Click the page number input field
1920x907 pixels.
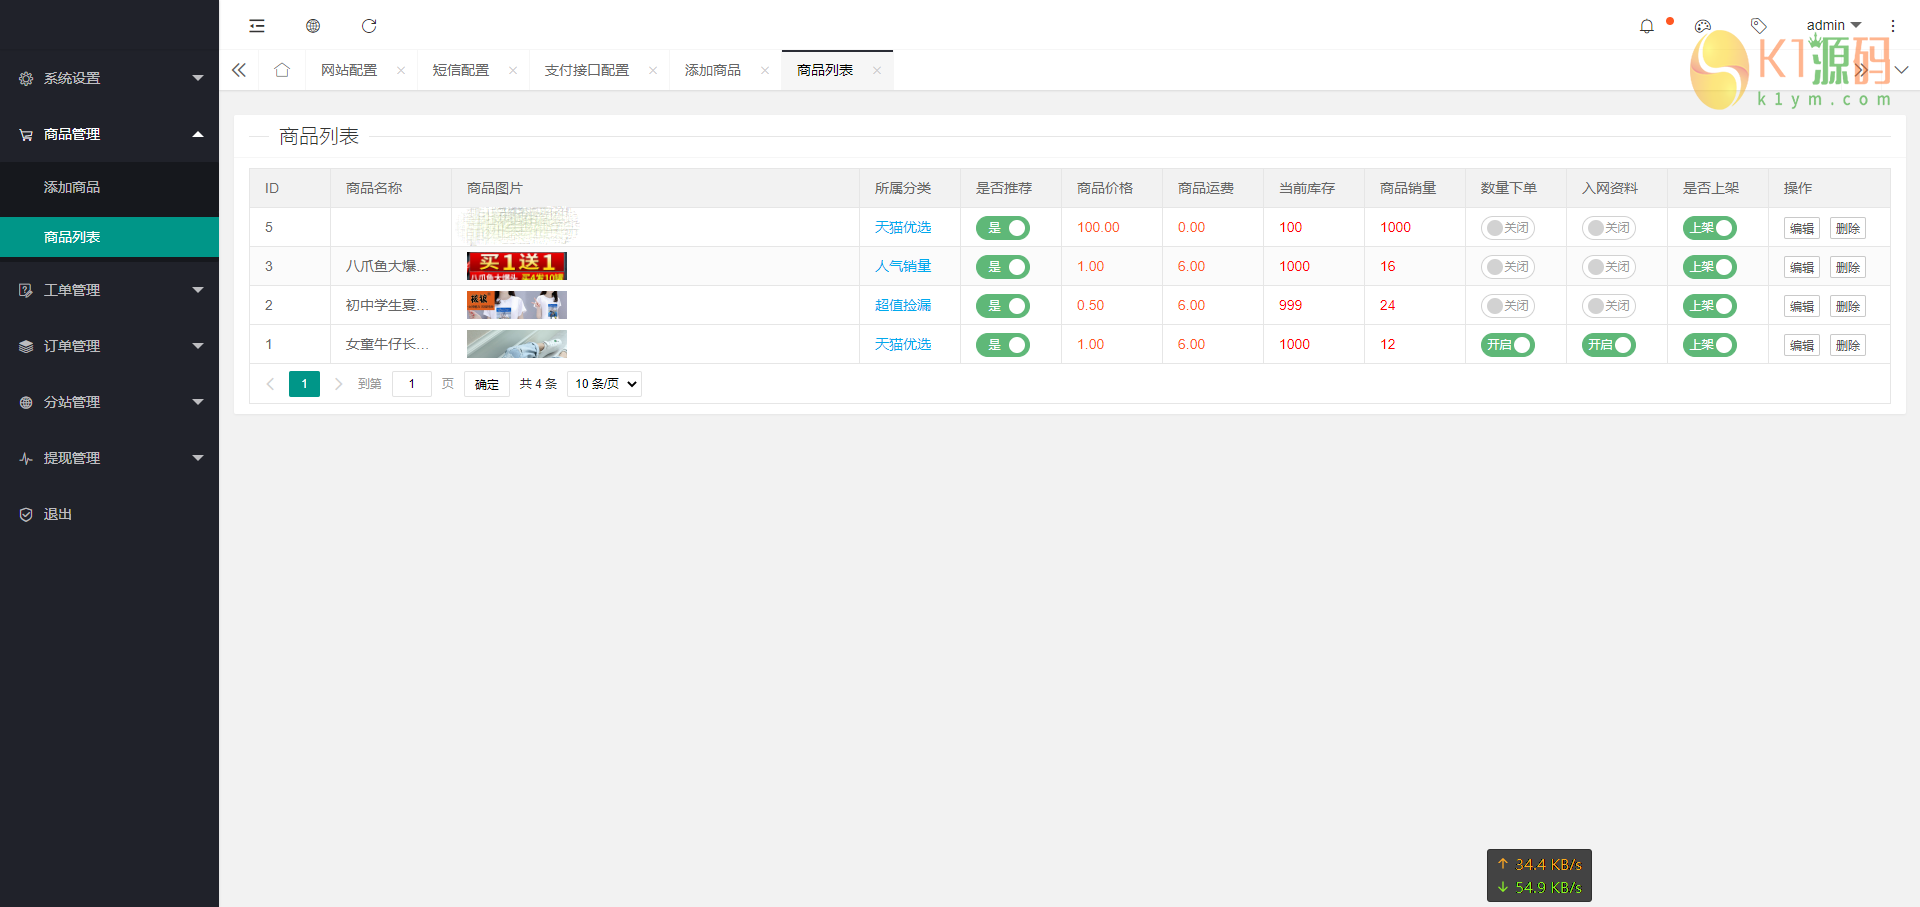tap(411, 384)
